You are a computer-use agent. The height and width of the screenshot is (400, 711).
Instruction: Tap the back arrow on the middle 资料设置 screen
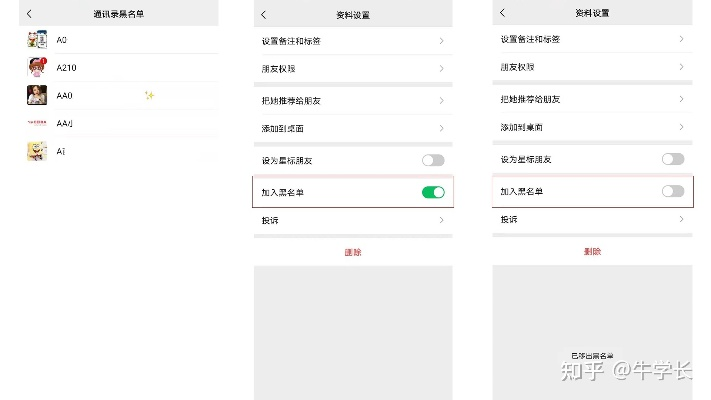point(264,15)
